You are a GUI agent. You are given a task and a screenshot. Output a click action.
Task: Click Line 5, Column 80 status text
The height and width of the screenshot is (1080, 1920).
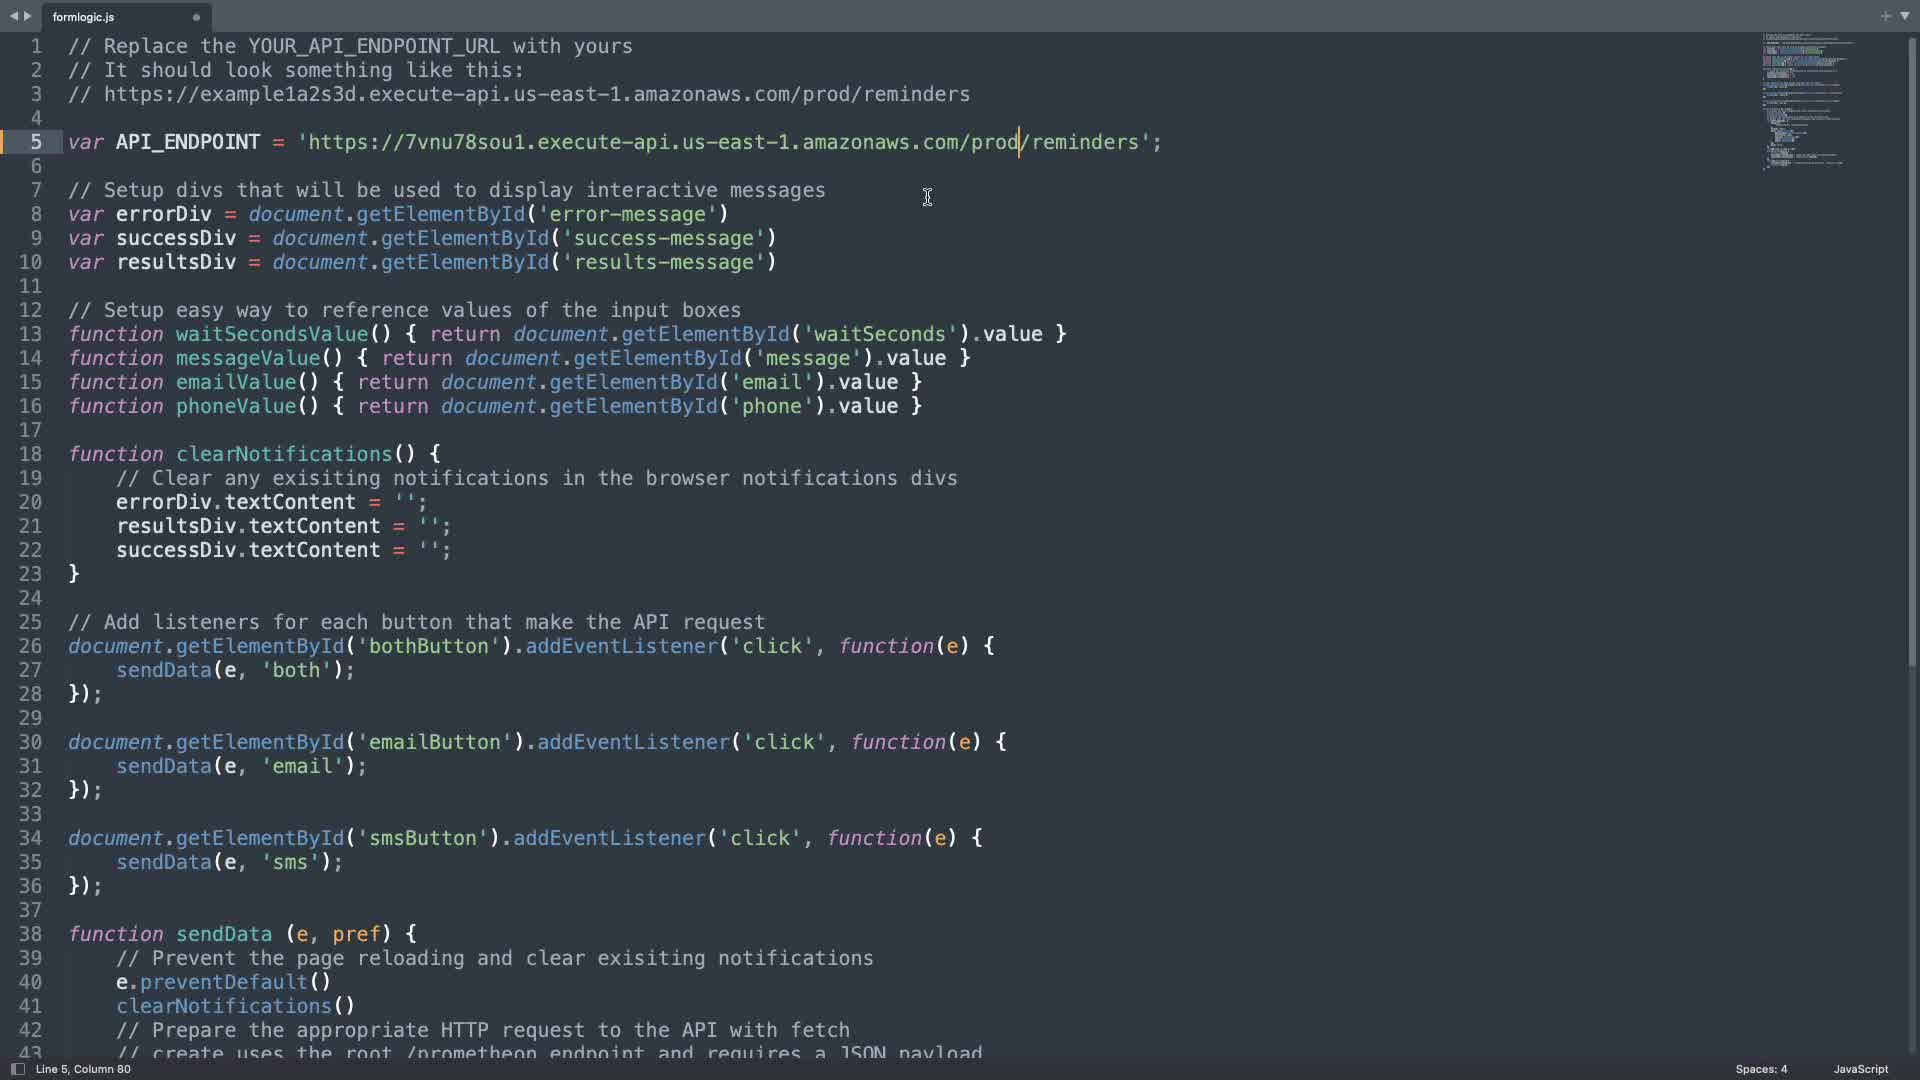83,1069
